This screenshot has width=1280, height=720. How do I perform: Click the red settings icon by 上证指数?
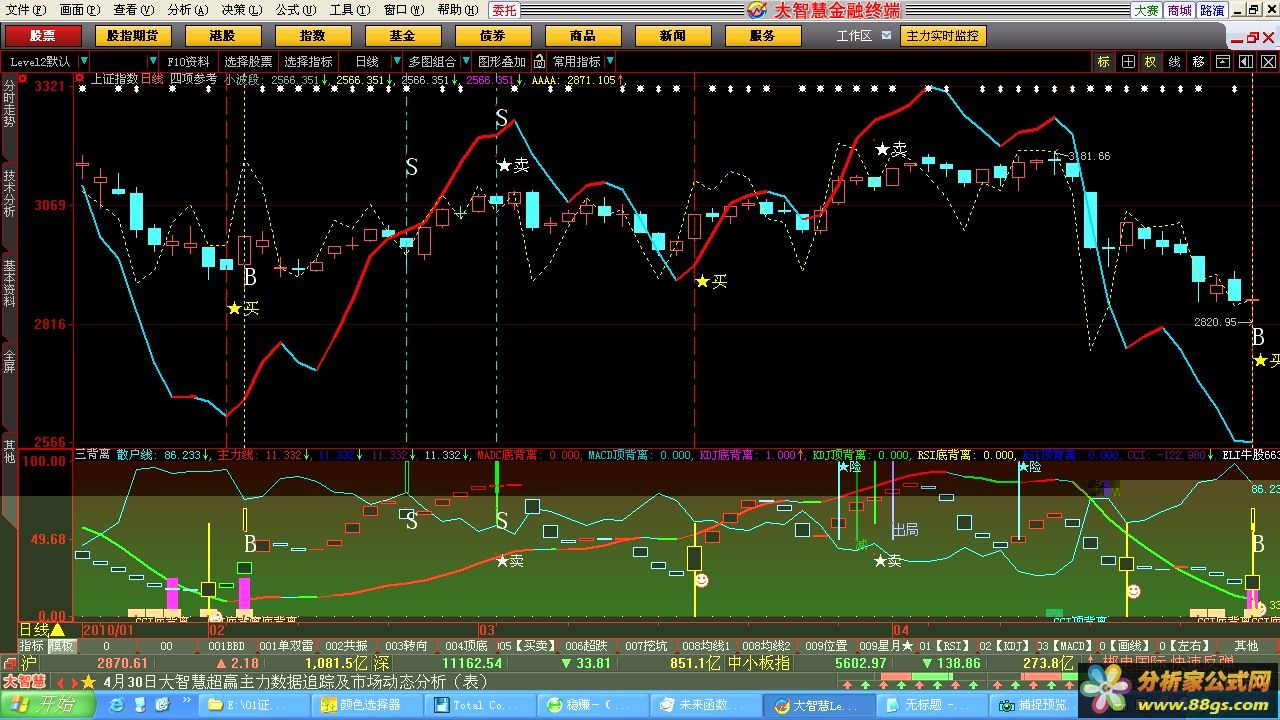79,78
